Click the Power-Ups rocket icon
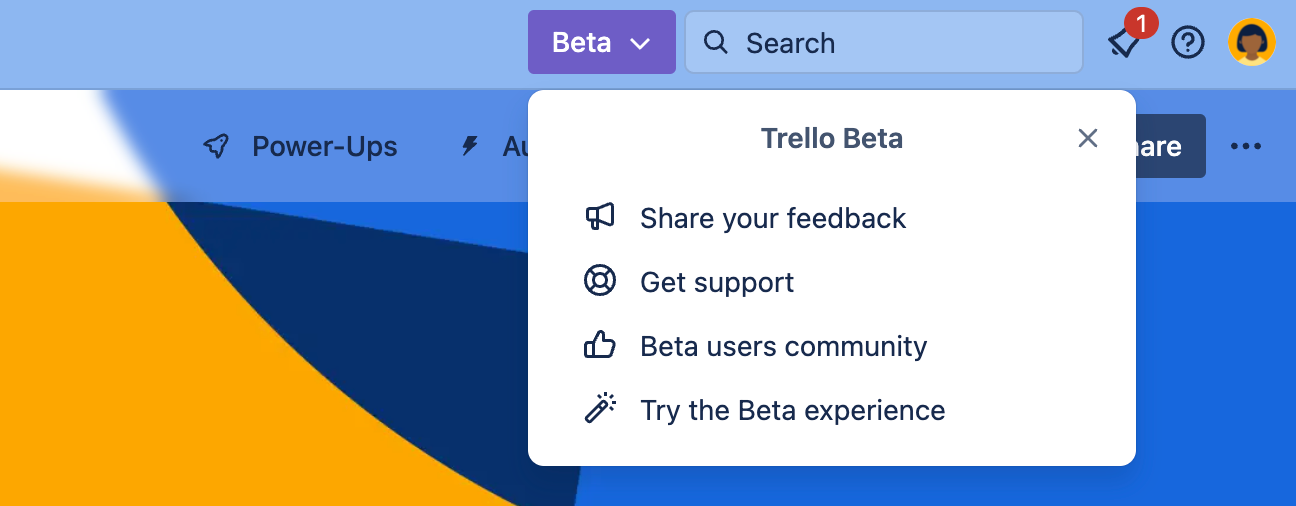 coord(216,147)
